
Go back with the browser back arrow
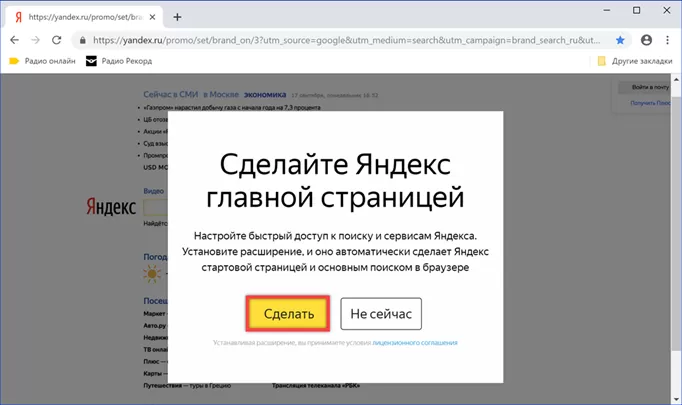pos(14,40)
